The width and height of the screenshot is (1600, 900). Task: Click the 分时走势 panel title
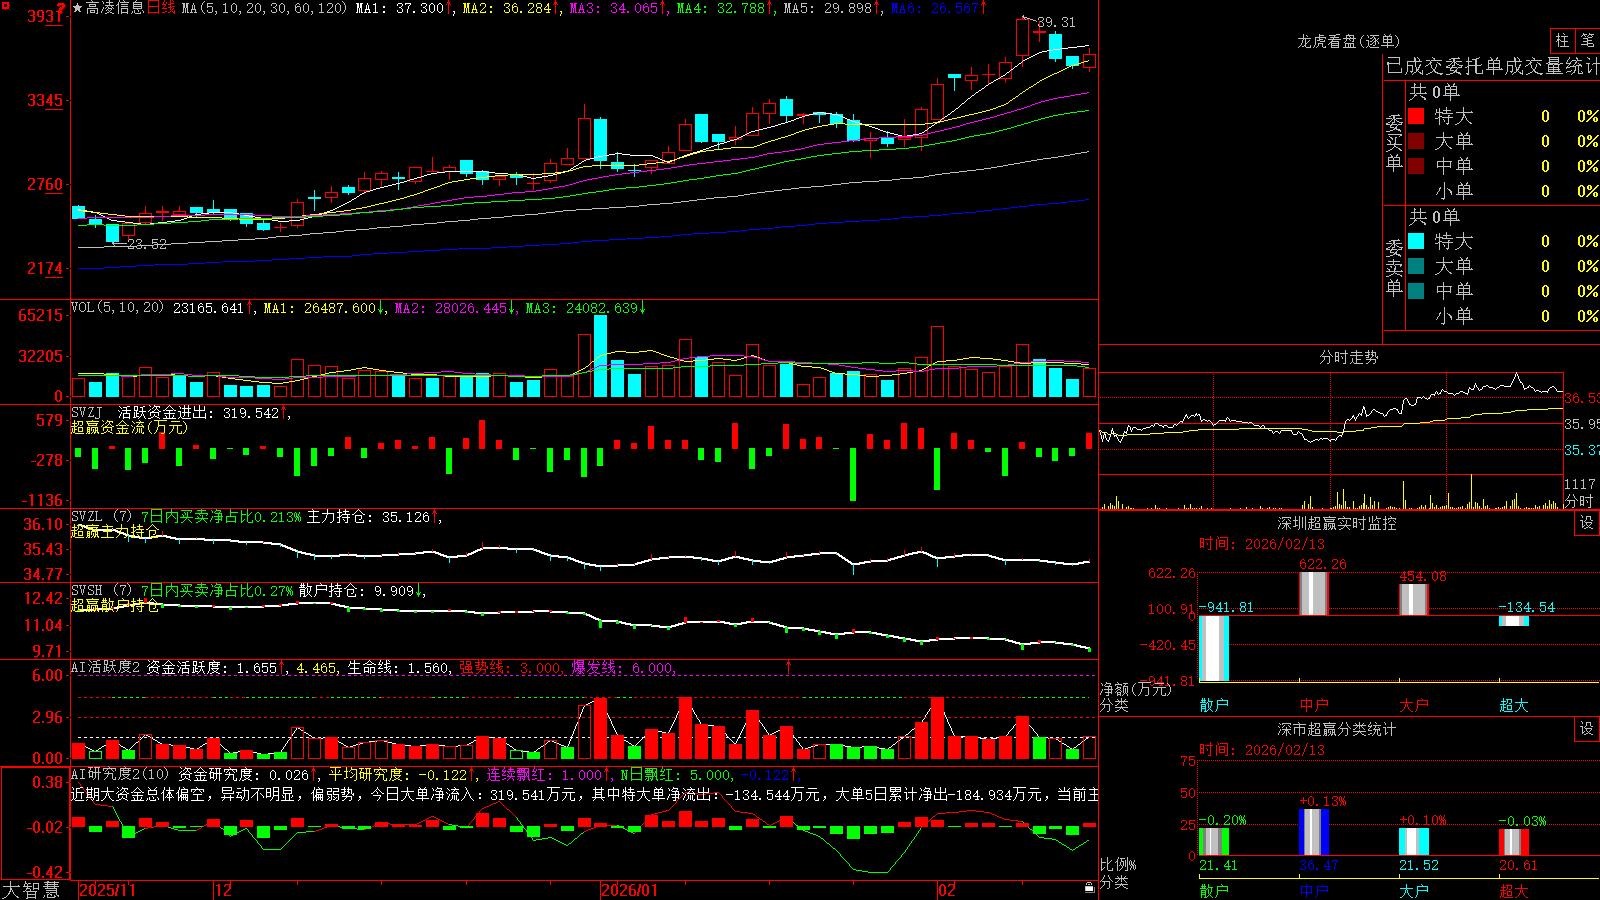pyautogui.click(x=1348, y=357)
